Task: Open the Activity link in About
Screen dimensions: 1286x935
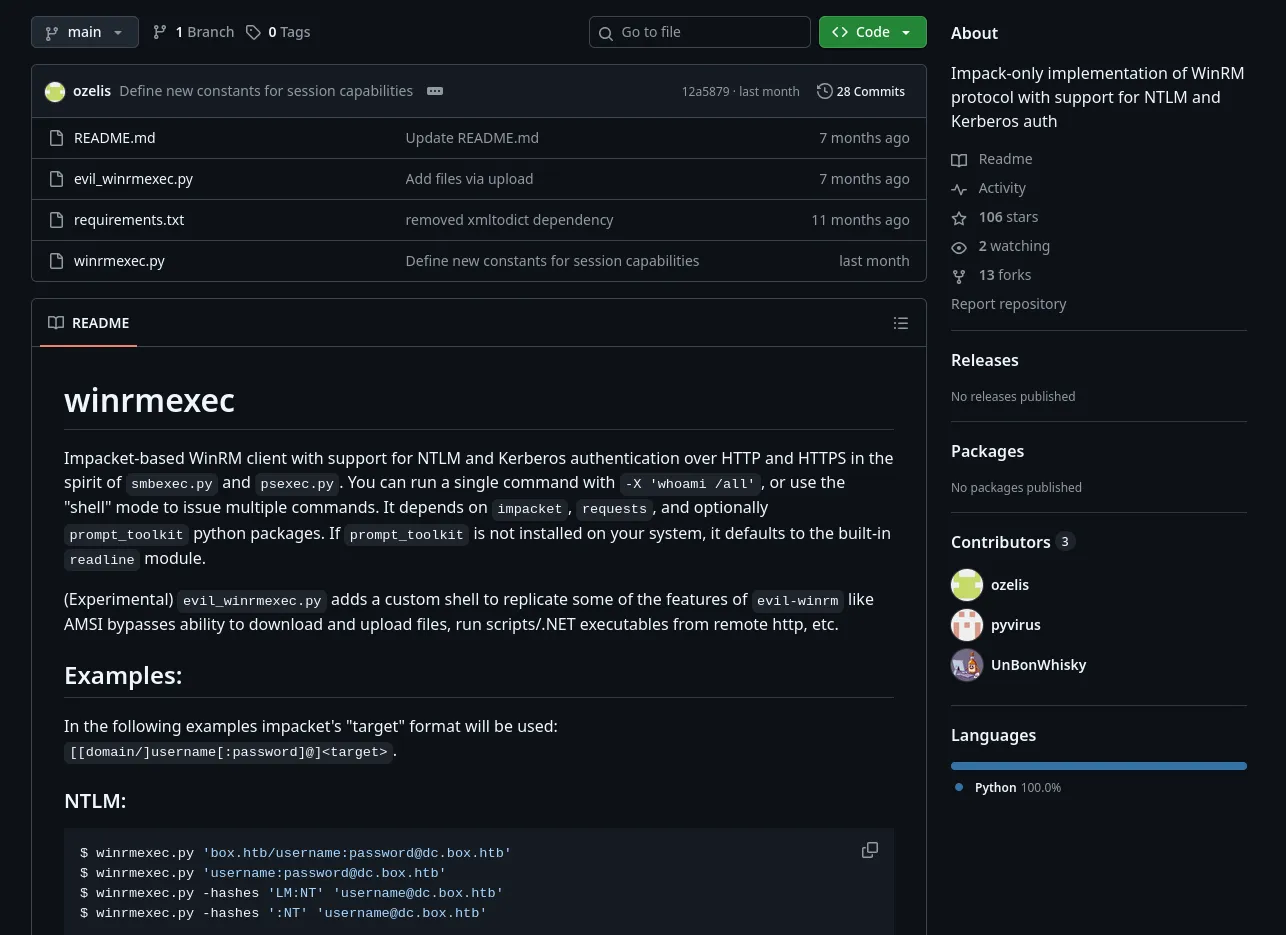Action: pyautogui.click(x=1002, y=188)
